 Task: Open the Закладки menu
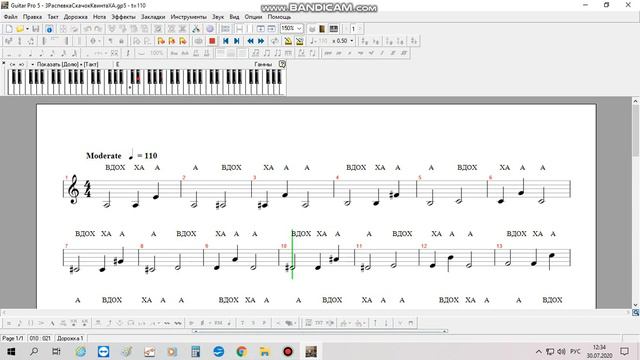153,17
